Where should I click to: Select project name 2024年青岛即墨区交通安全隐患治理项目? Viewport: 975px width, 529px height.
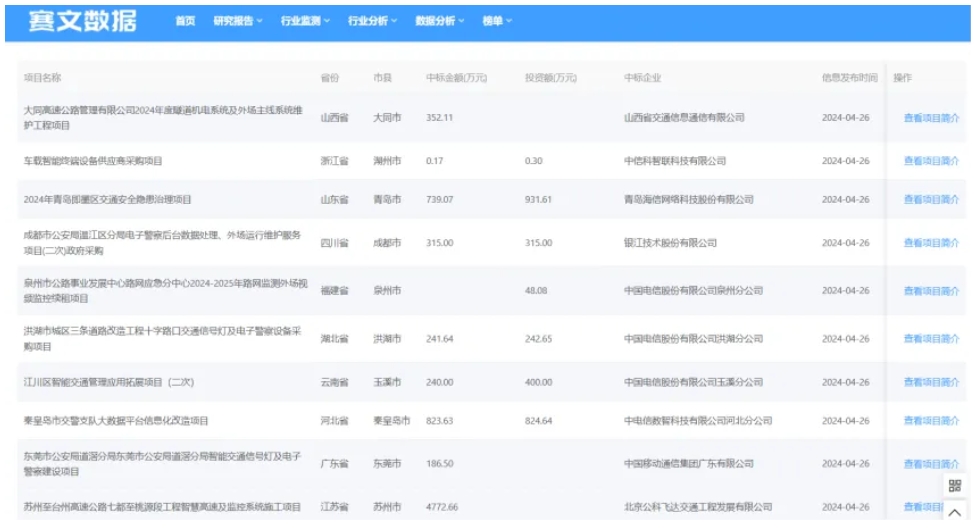click(x=108, y=200)
